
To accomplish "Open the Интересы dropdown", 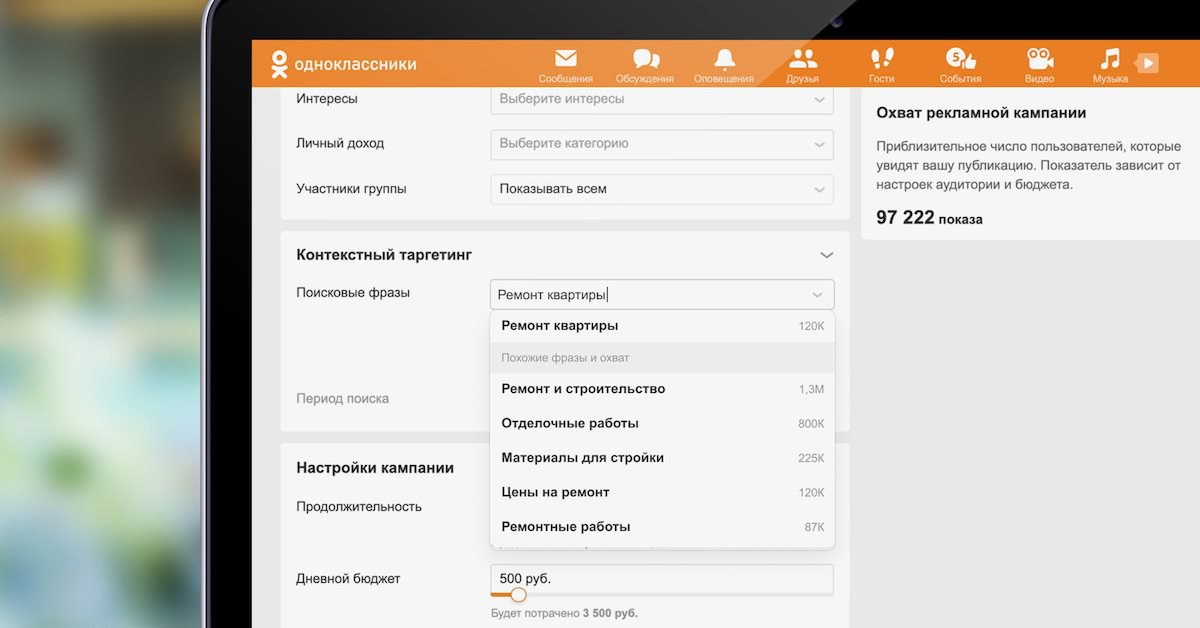I will [662, 100].
